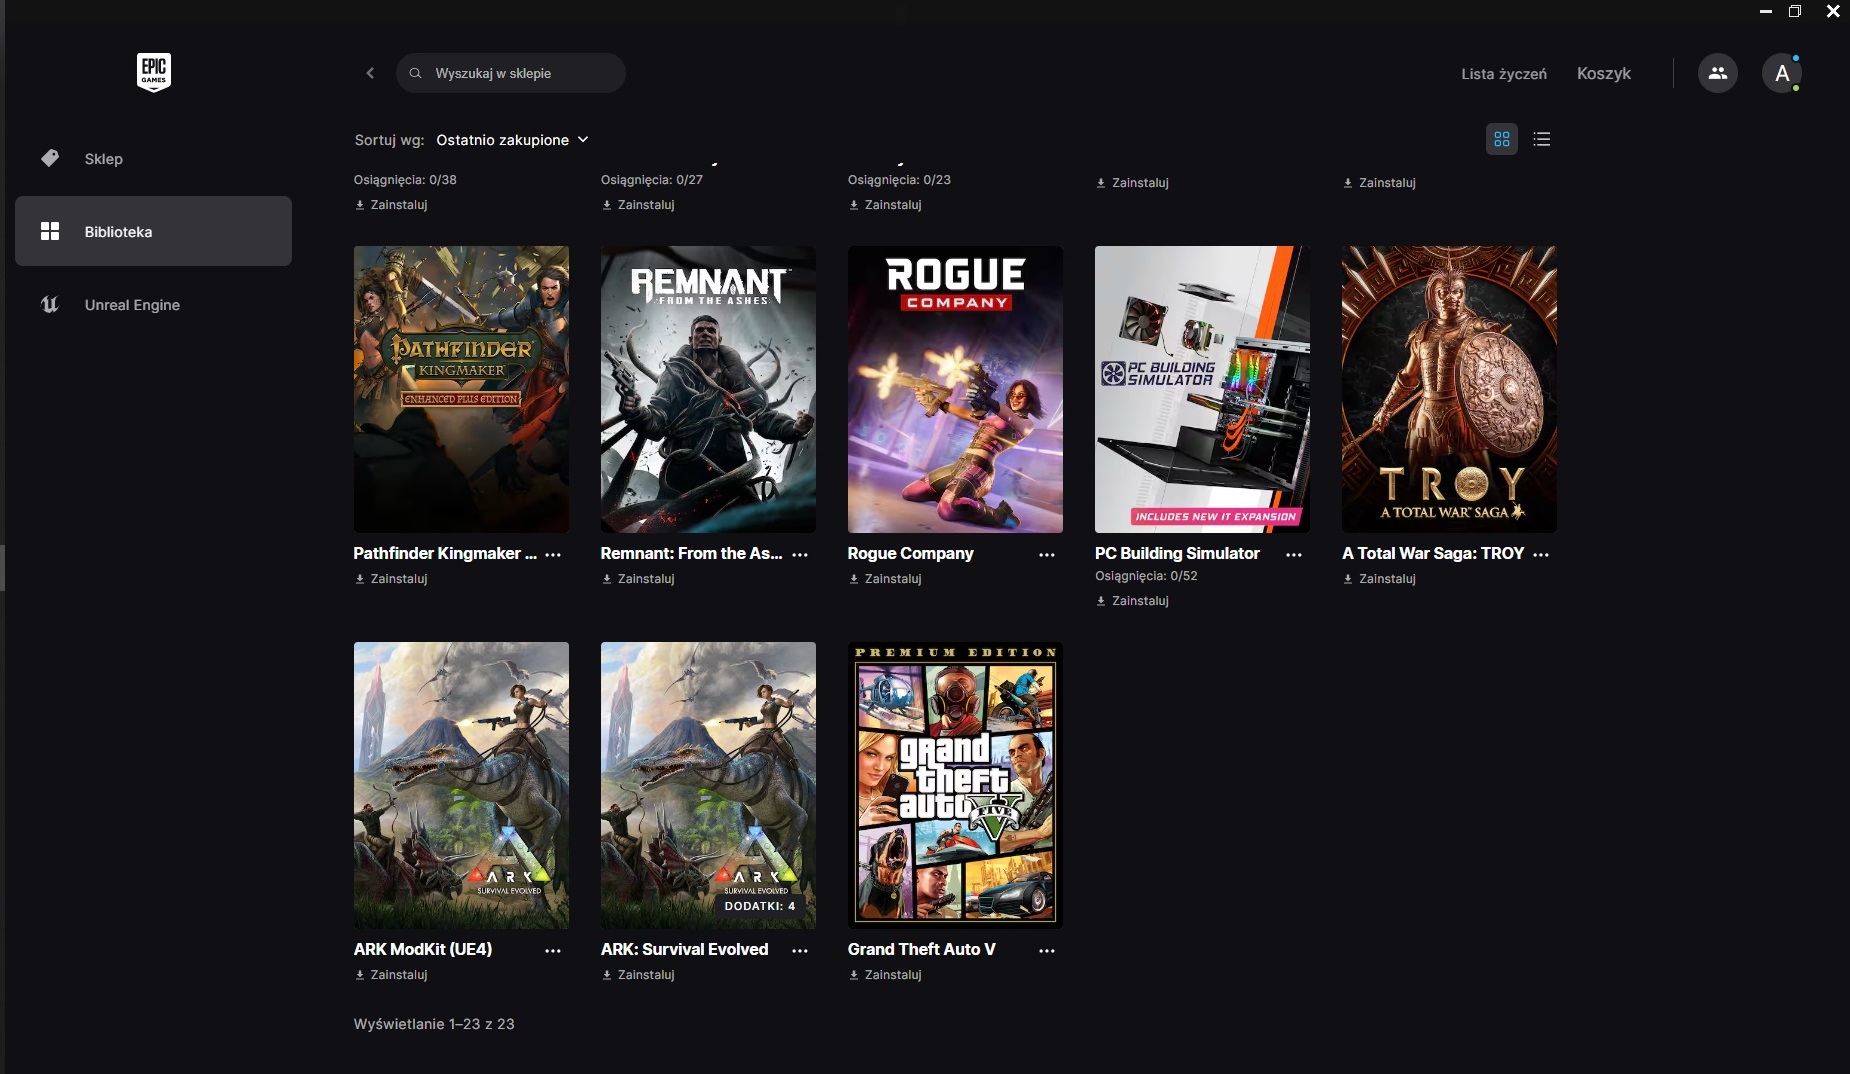Click the Grand Theft Auto V title
This screenshot has width=1850, height=1074.
[x=921, y=949]
